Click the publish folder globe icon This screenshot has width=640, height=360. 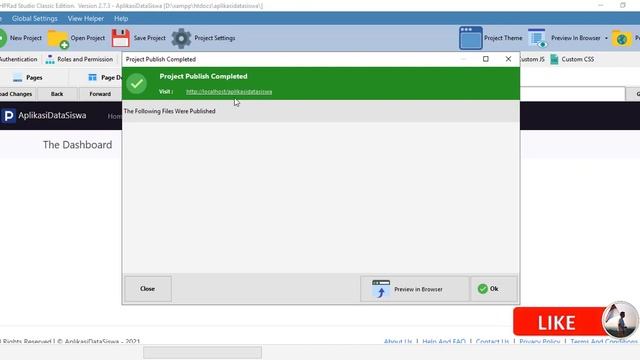pyautogui.click(x=622, y=39)
